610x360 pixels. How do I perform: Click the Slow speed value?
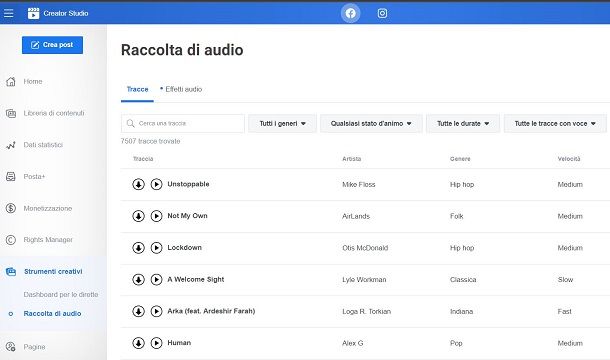tap(565, 279)
